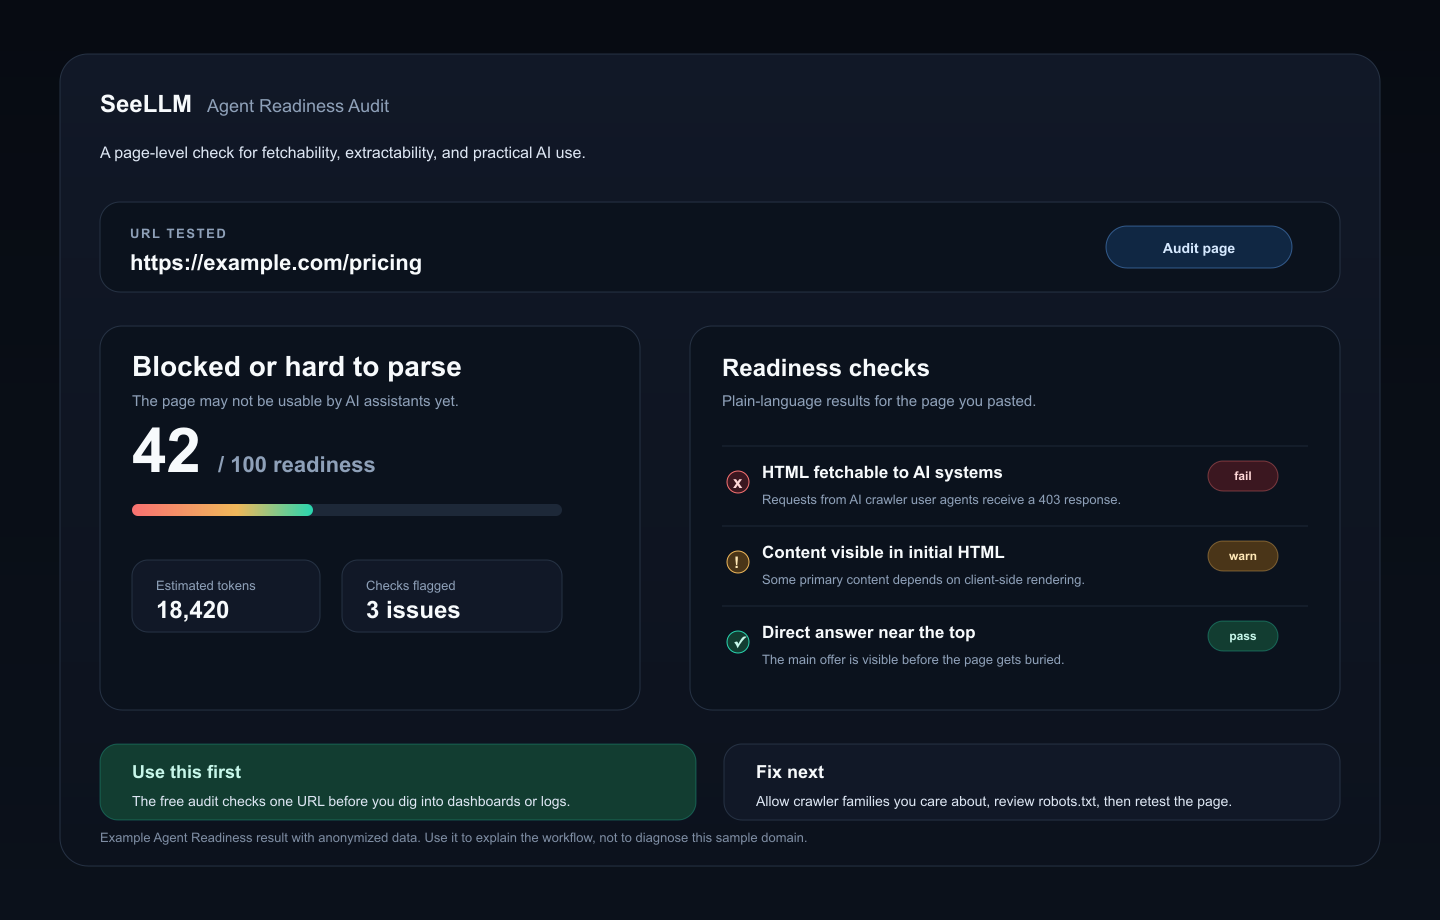
Task: Click the red X fail icon
Action: click(738, 482)
